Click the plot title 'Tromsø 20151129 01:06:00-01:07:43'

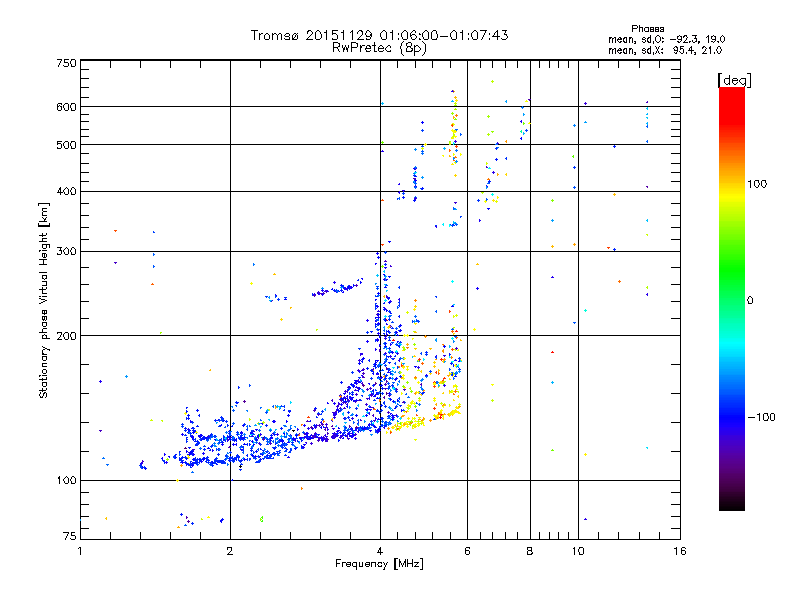[379, 35]
